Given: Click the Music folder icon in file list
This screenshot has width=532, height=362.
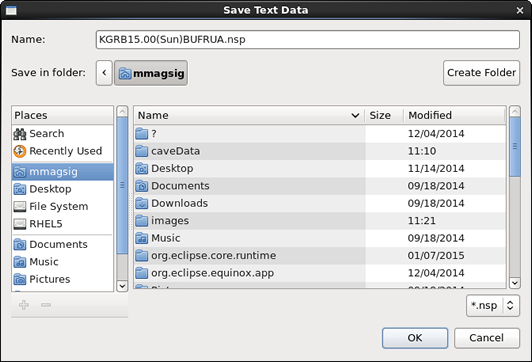Looking at the screenshot, I should (141, 238).
